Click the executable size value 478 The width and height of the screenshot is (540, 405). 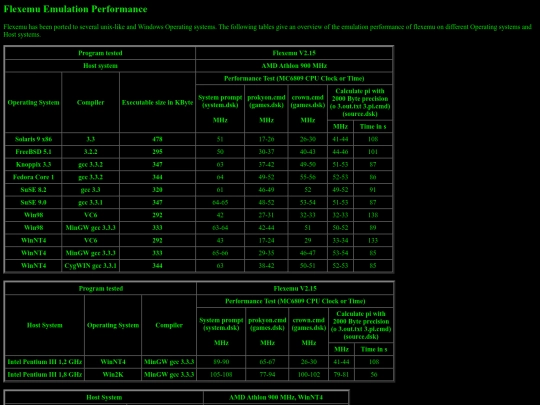[x=157, y=139]
